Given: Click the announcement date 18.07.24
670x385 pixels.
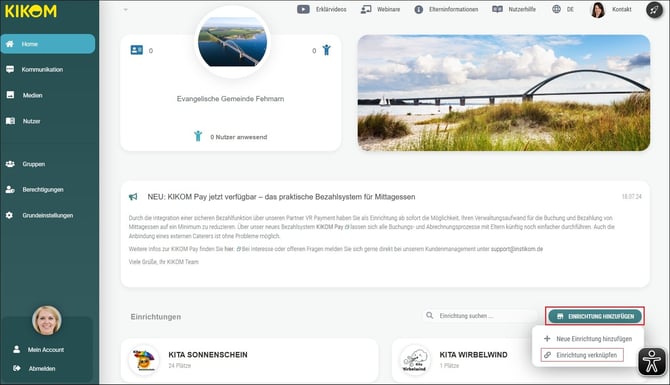Looking at the screenshot, I should [x=632, y=197].
